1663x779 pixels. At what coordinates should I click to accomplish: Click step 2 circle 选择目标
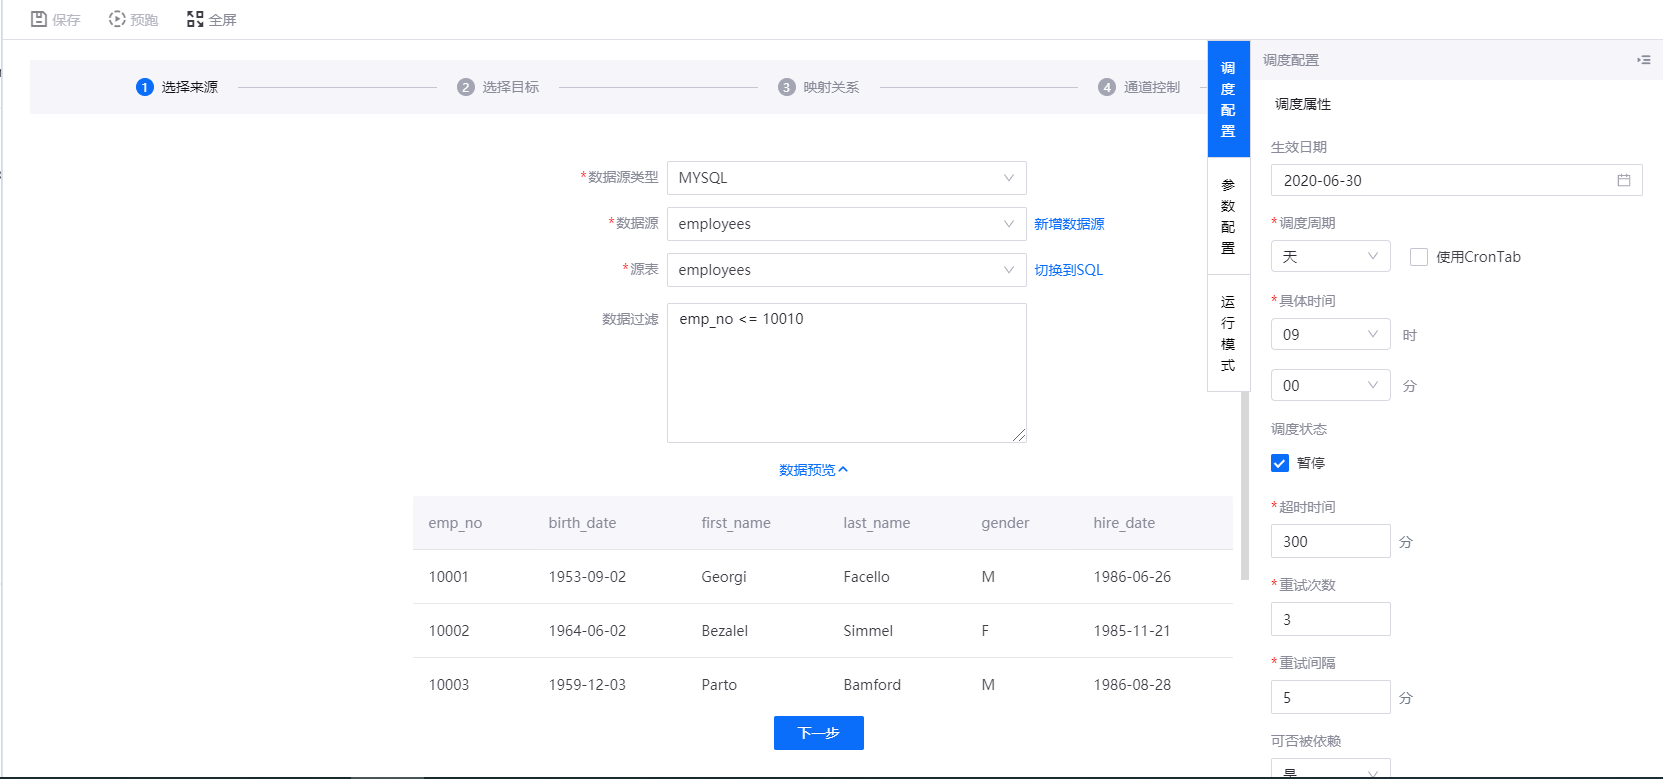[466, 87]
